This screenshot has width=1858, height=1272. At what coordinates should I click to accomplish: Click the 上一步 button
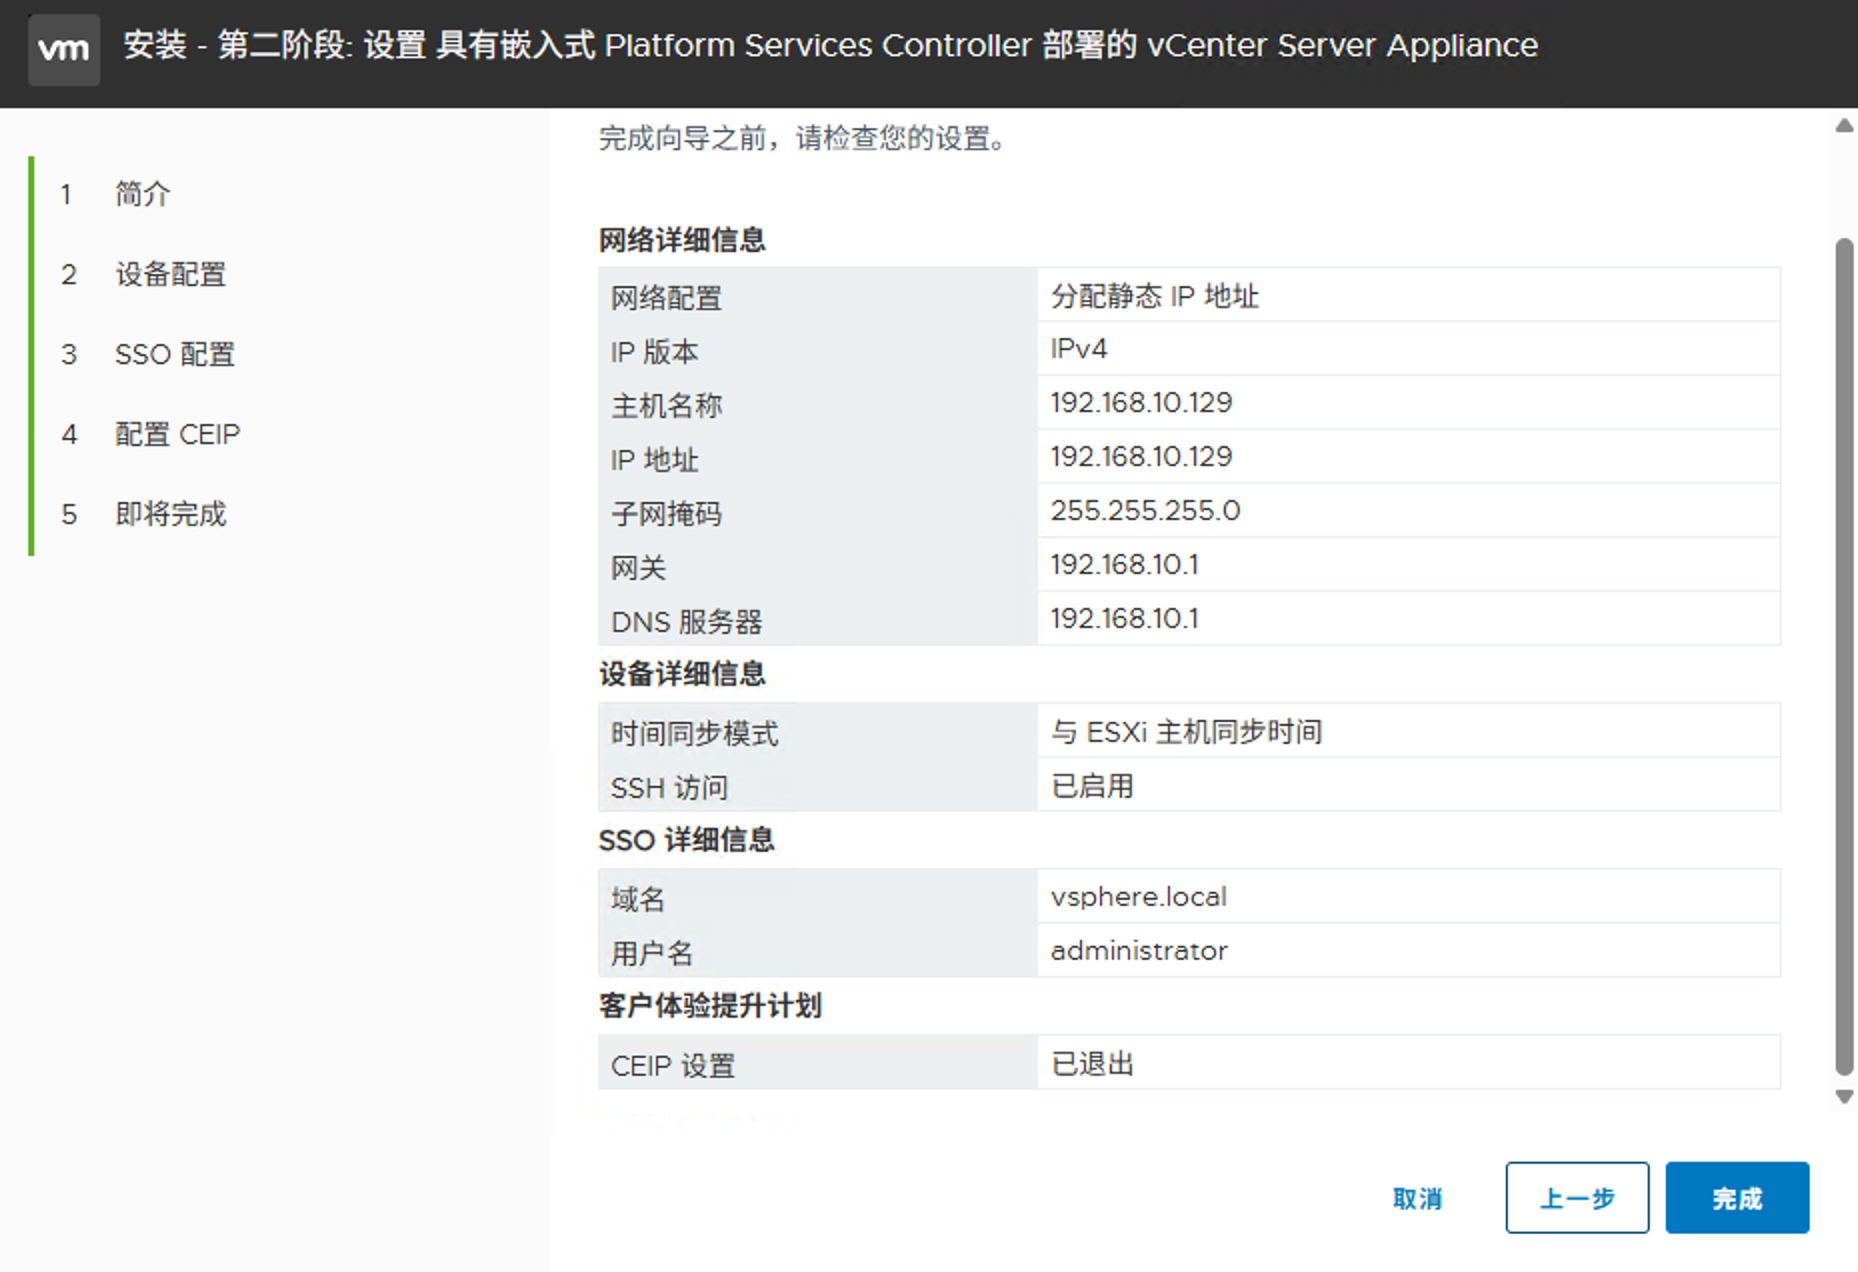click(1576, 1197)
